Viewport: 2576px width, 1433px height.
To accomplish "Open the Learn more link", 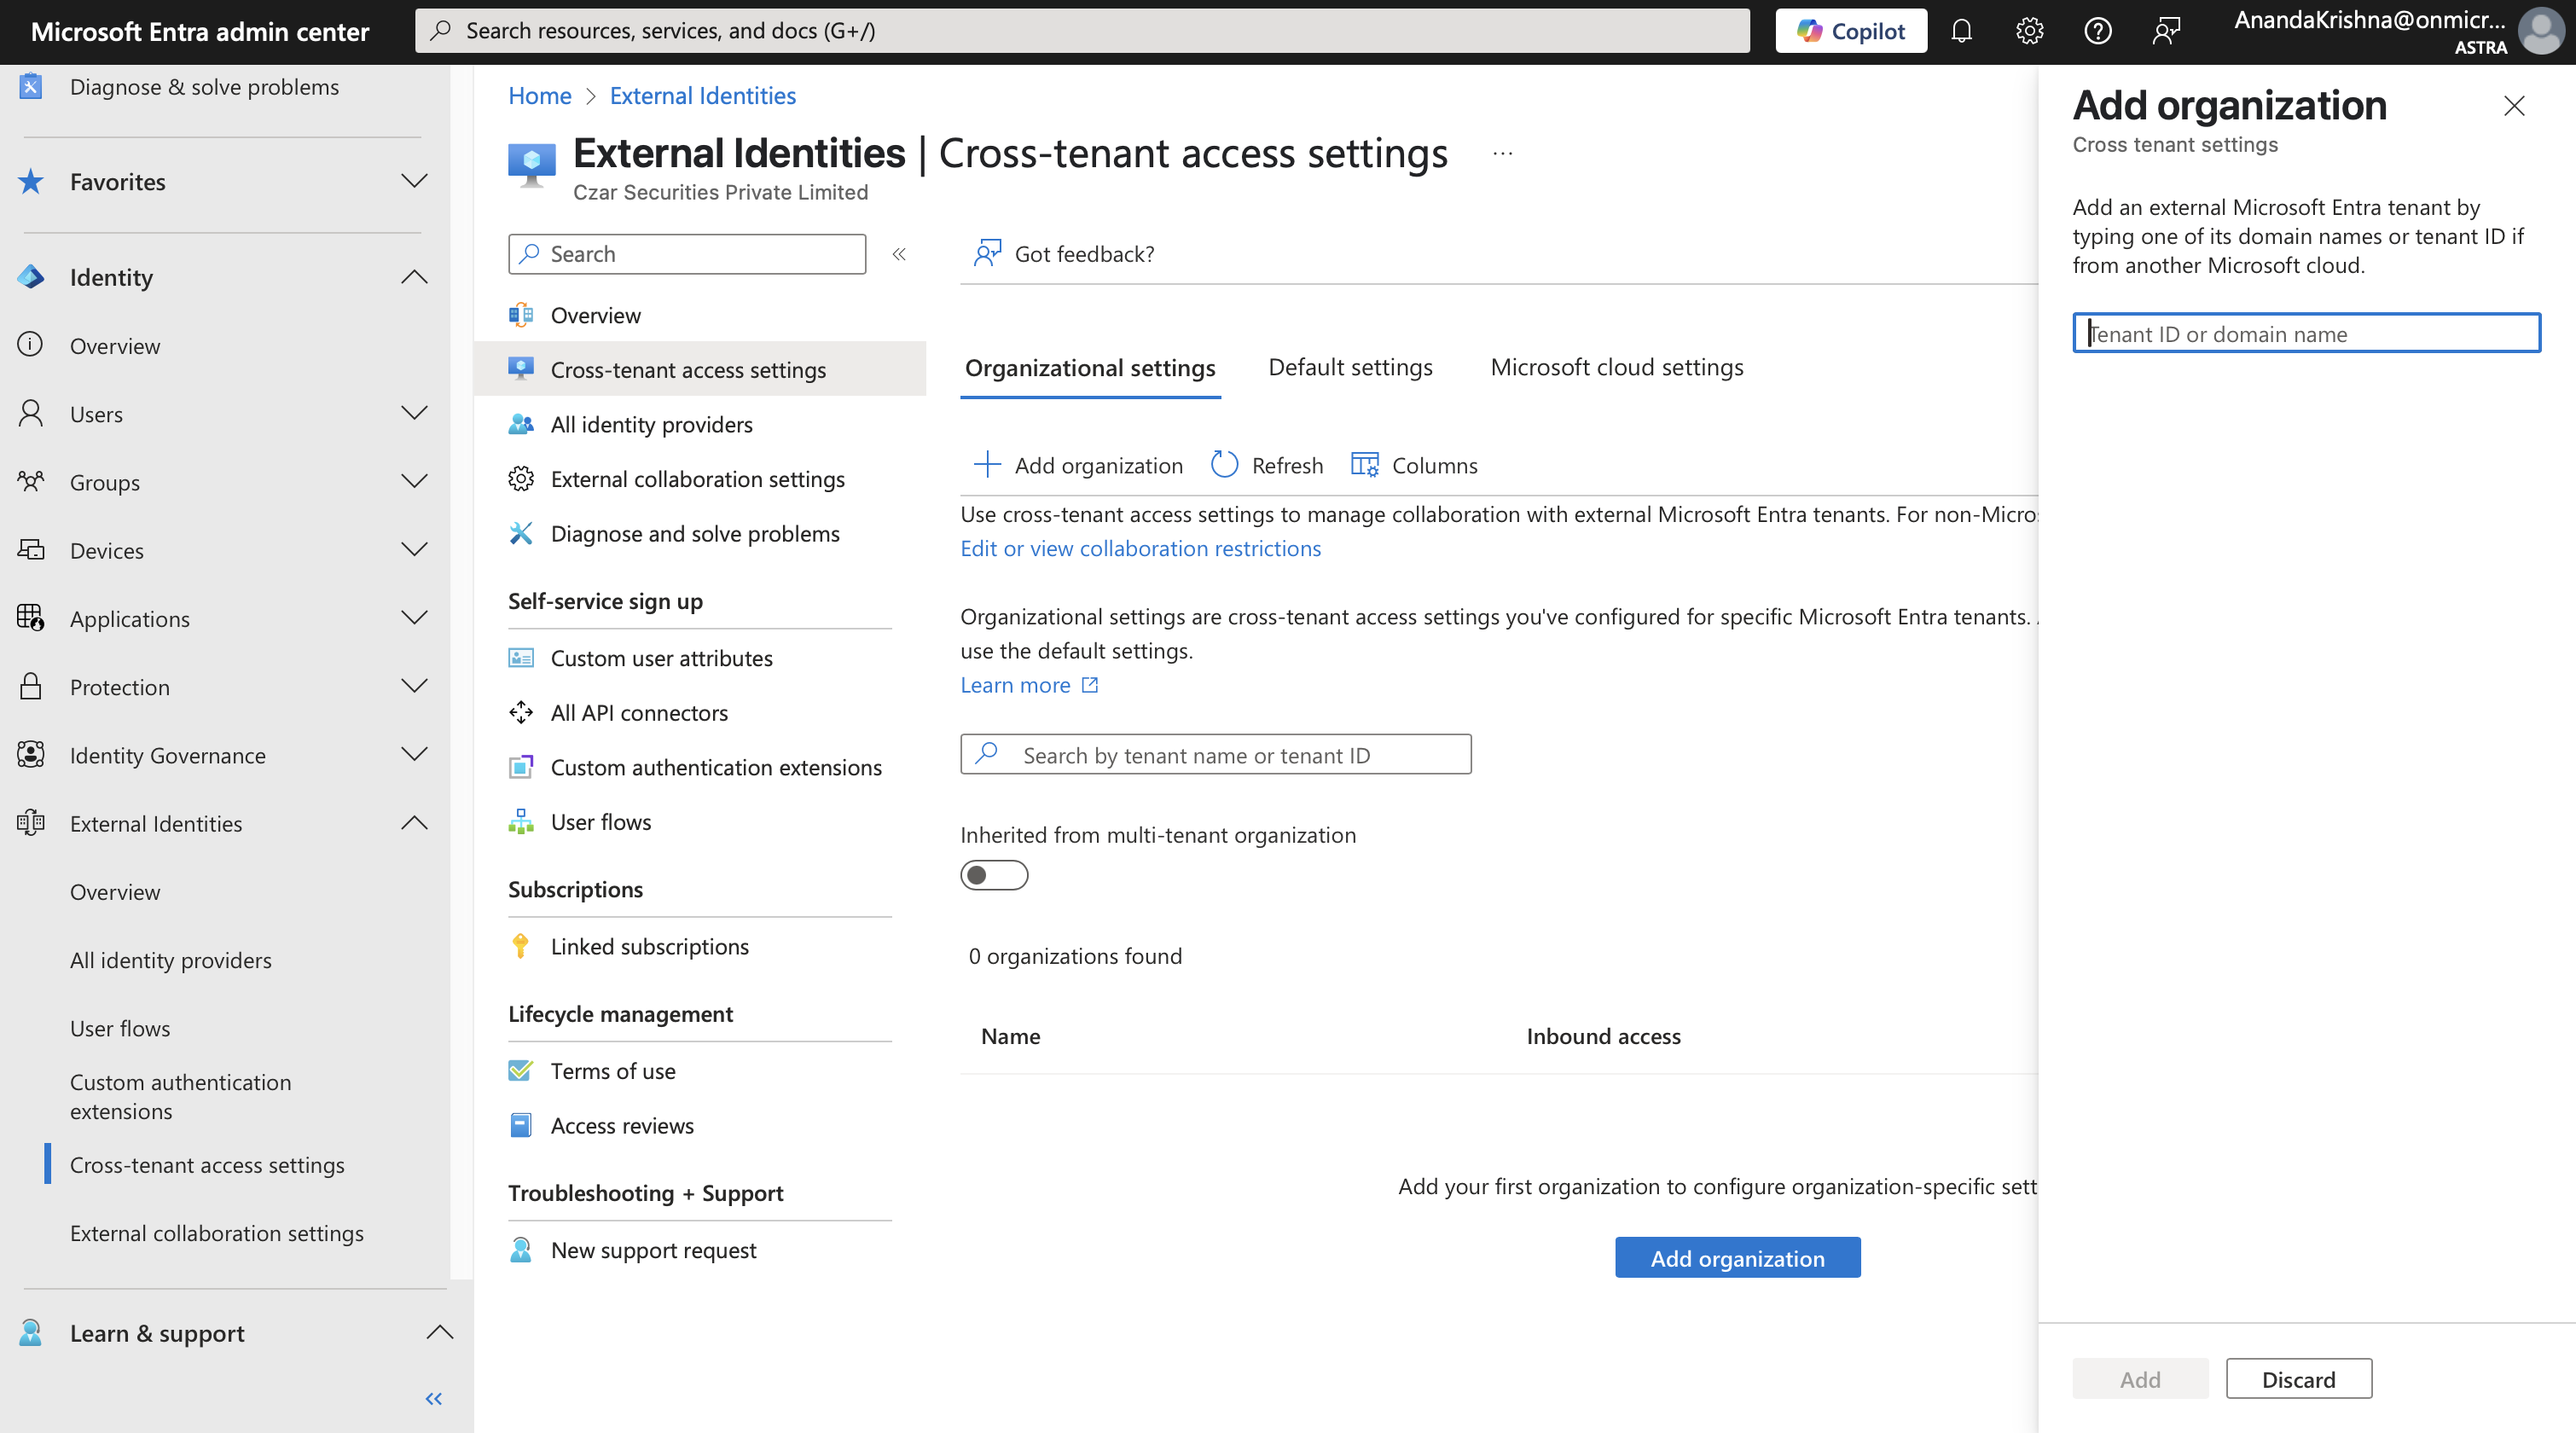I will coord(1029,685).
